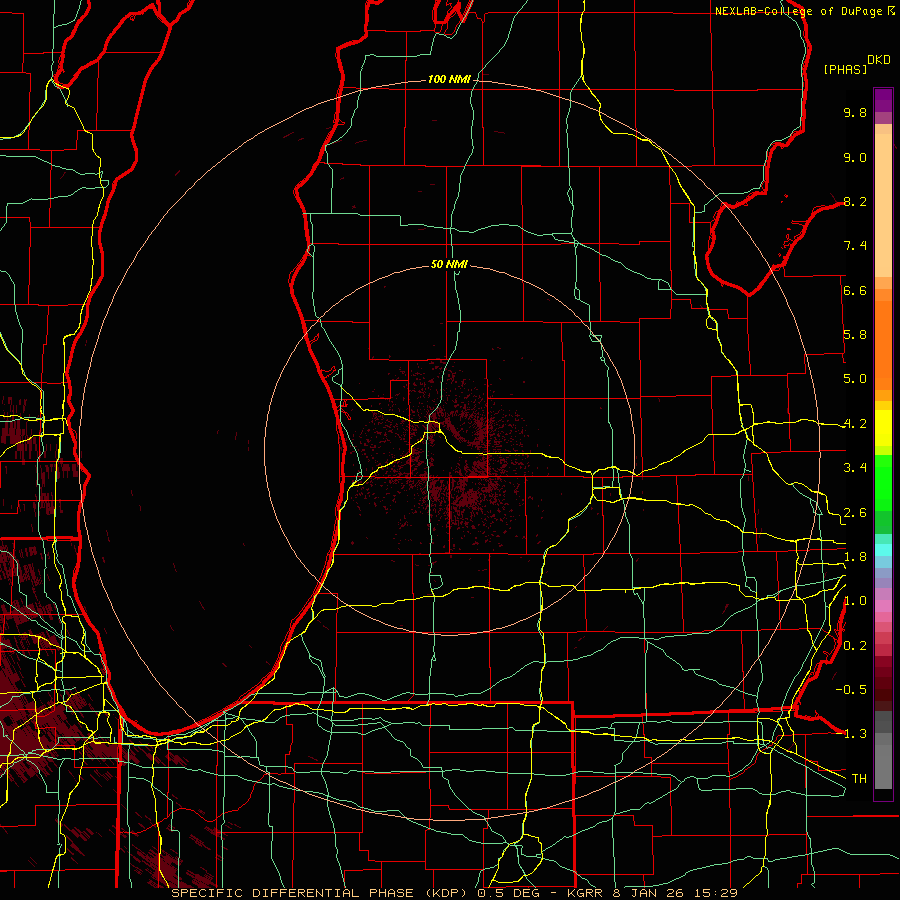Click the cyan segment of the color bar

coord(883,550)
